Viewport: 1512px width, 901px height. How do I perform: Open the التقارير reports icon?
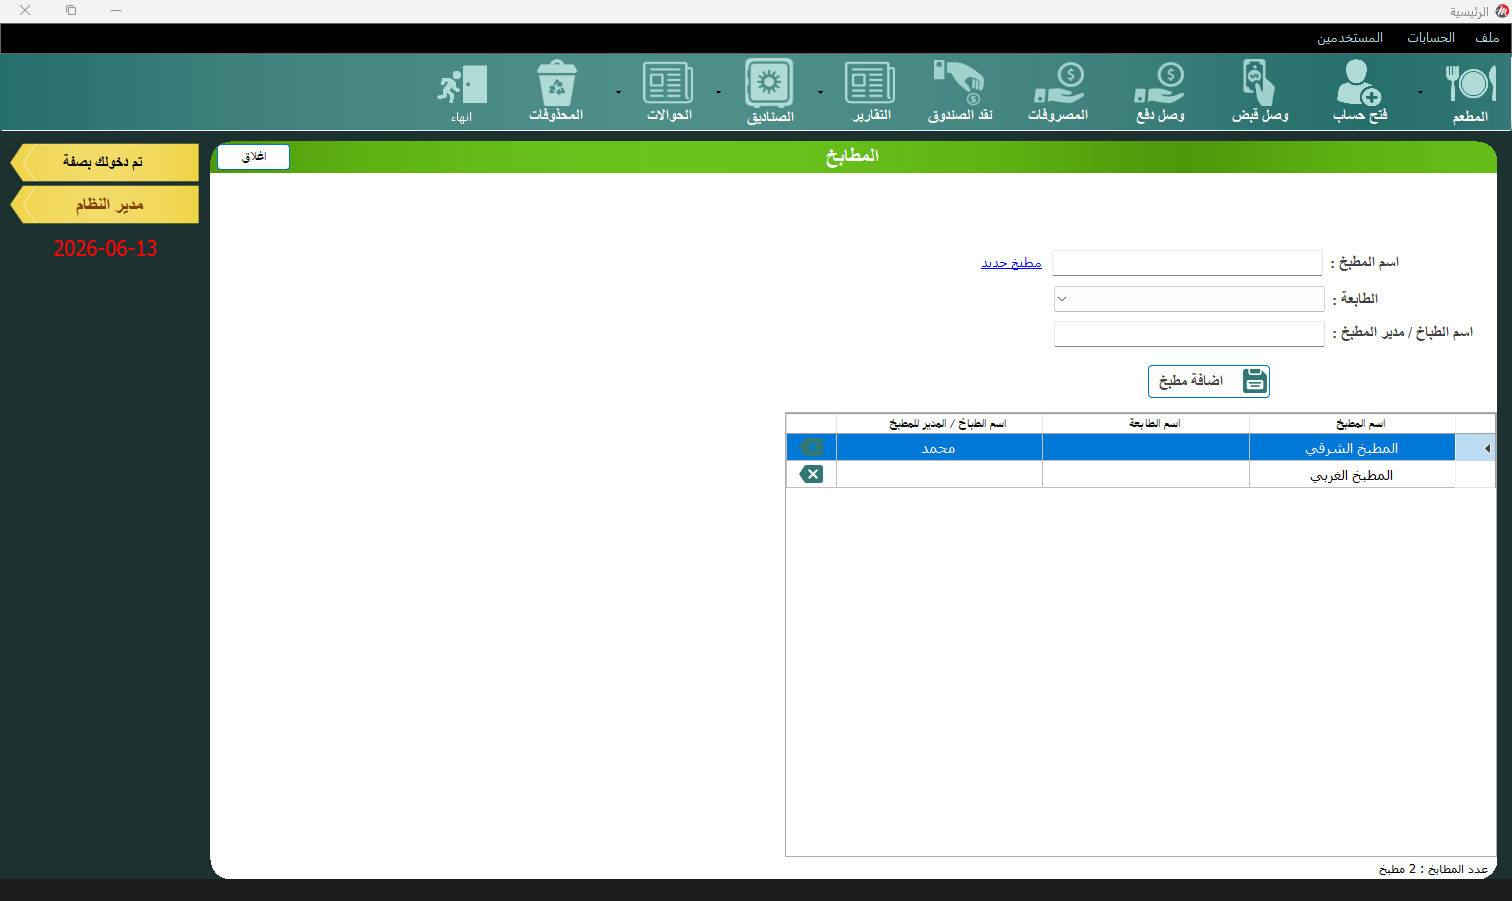871,92
